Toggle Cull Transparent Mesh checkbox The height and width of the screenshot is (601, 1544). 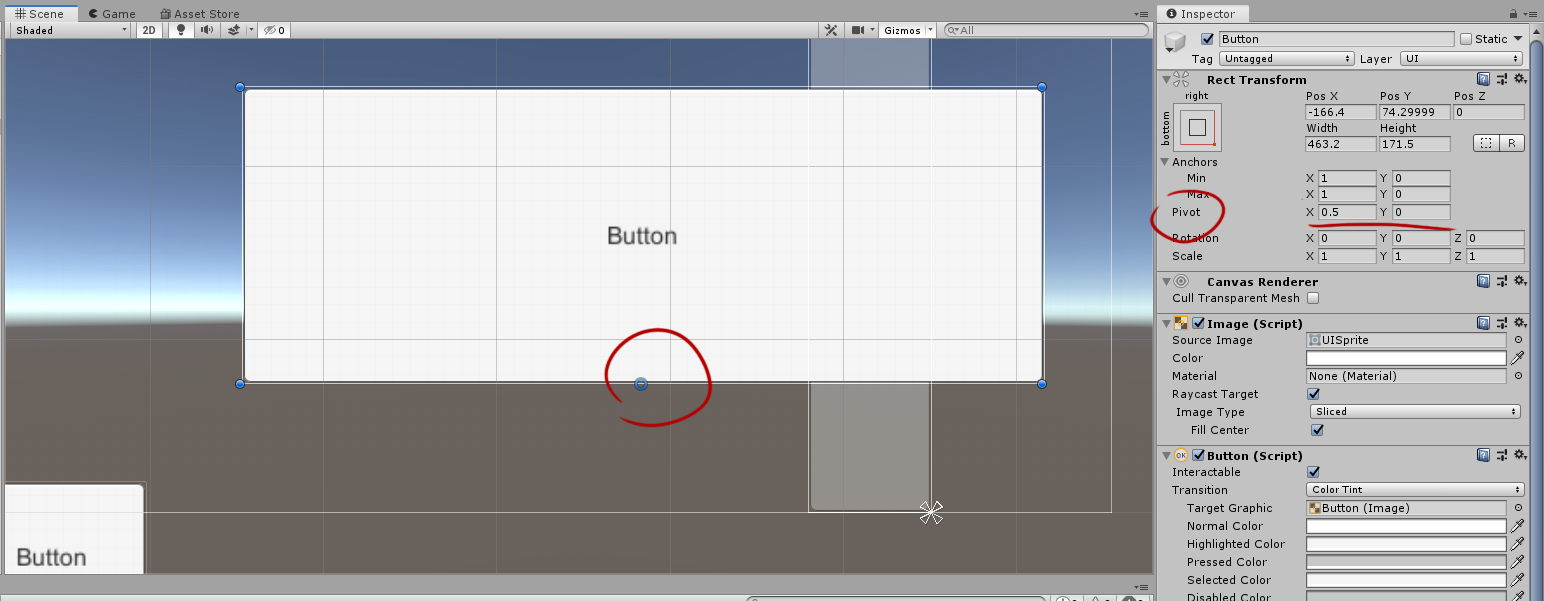(x=1313, y=298)
